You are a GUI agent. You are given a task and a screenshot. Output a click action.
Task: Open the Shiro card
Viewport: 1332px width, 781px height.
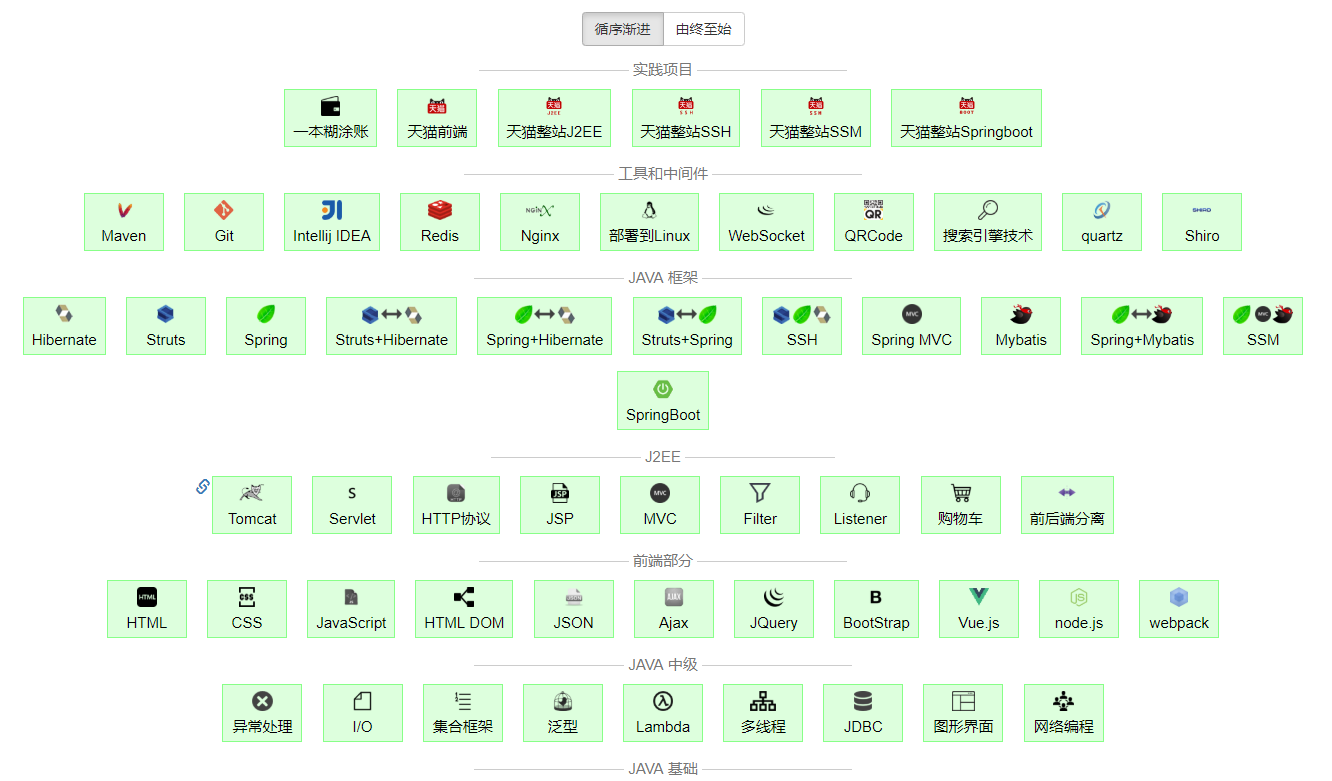tap(1202, 222)
